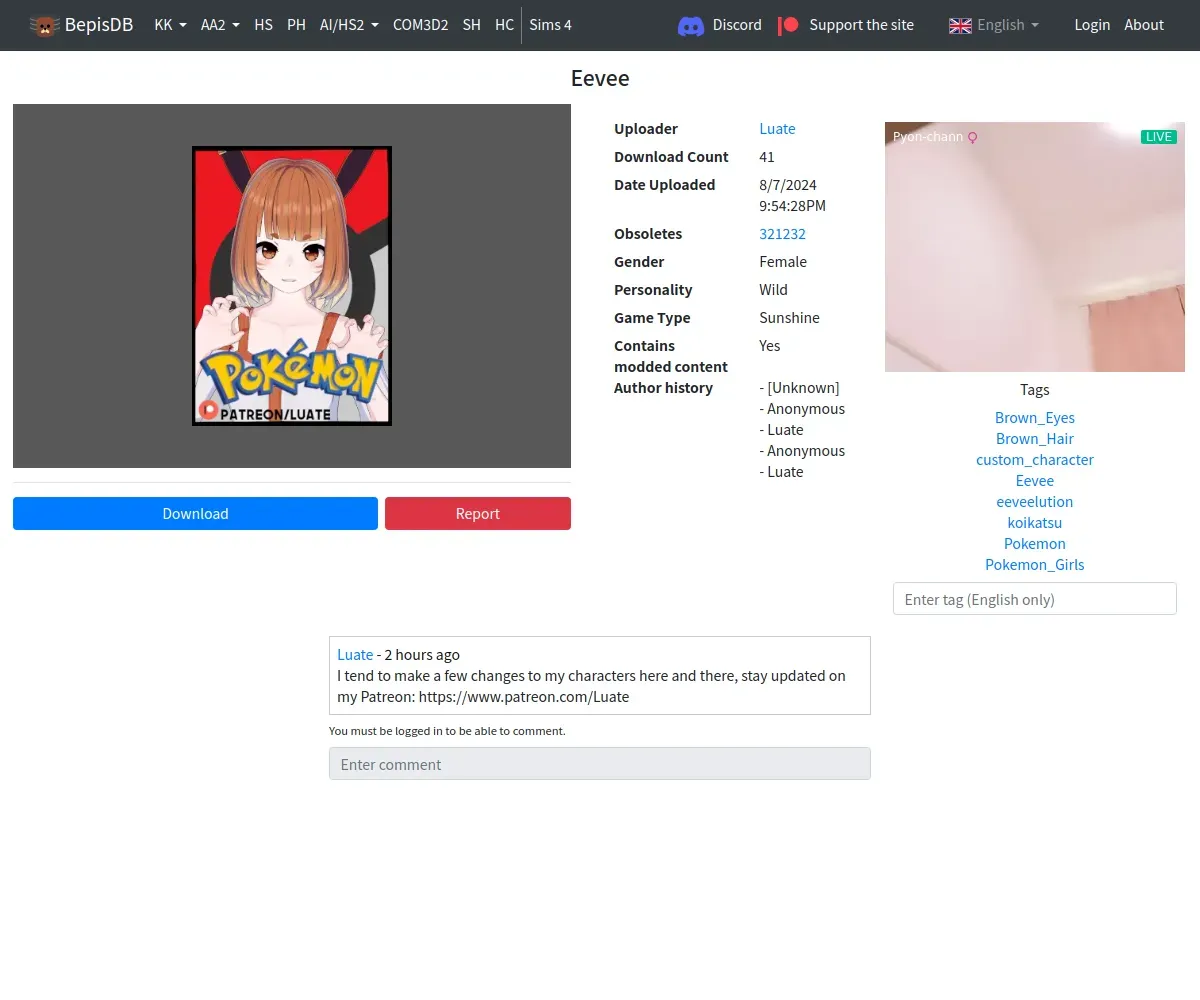Click the Pokemon tag
This screenshot has width=1200, height=1000.
(1035, 544)
